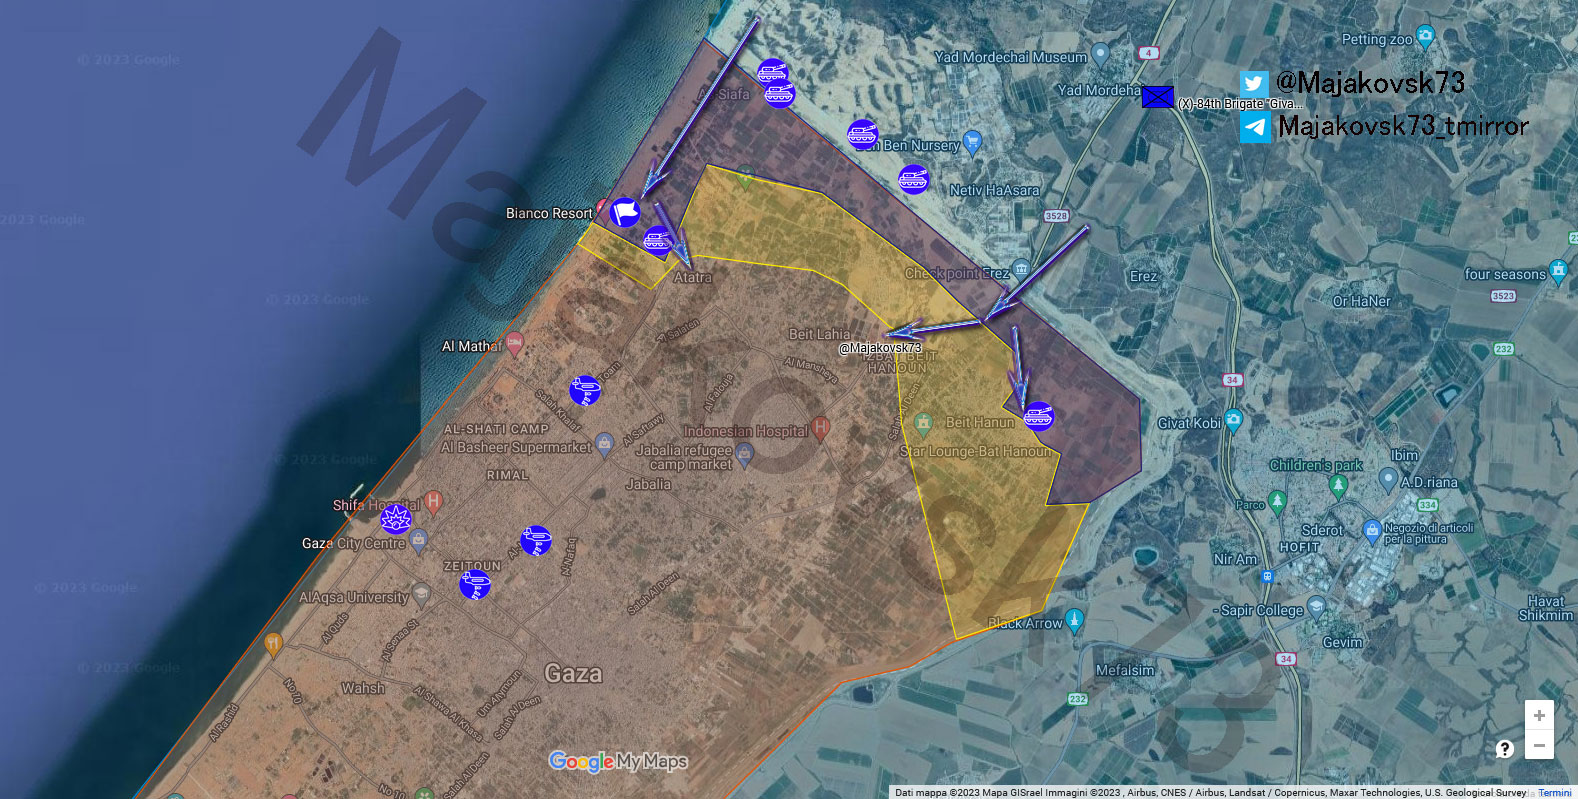Open the Termini link
The height and width of the screenshot is (799, 1578).
1554,793
